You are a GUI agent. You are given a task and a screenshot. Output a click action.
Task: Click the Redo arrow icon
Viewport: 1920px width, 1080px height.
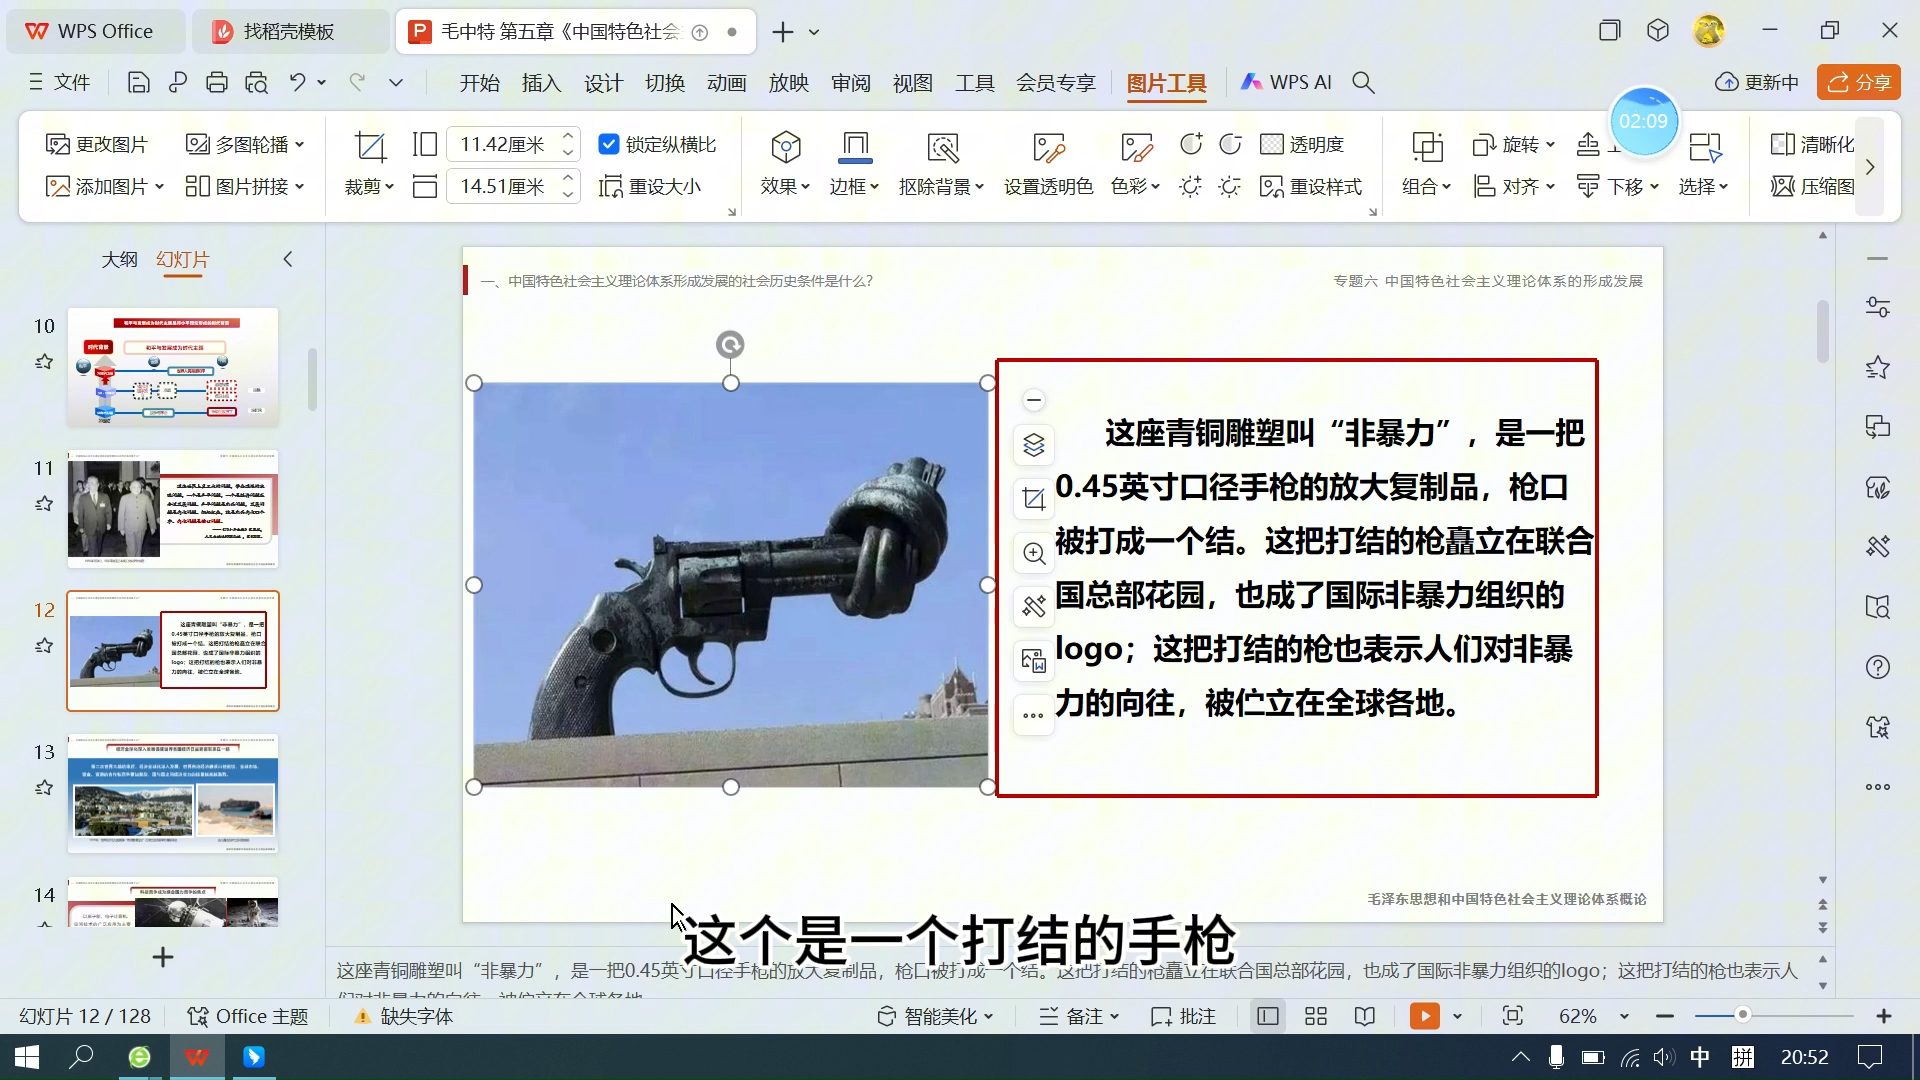[357, 83]
